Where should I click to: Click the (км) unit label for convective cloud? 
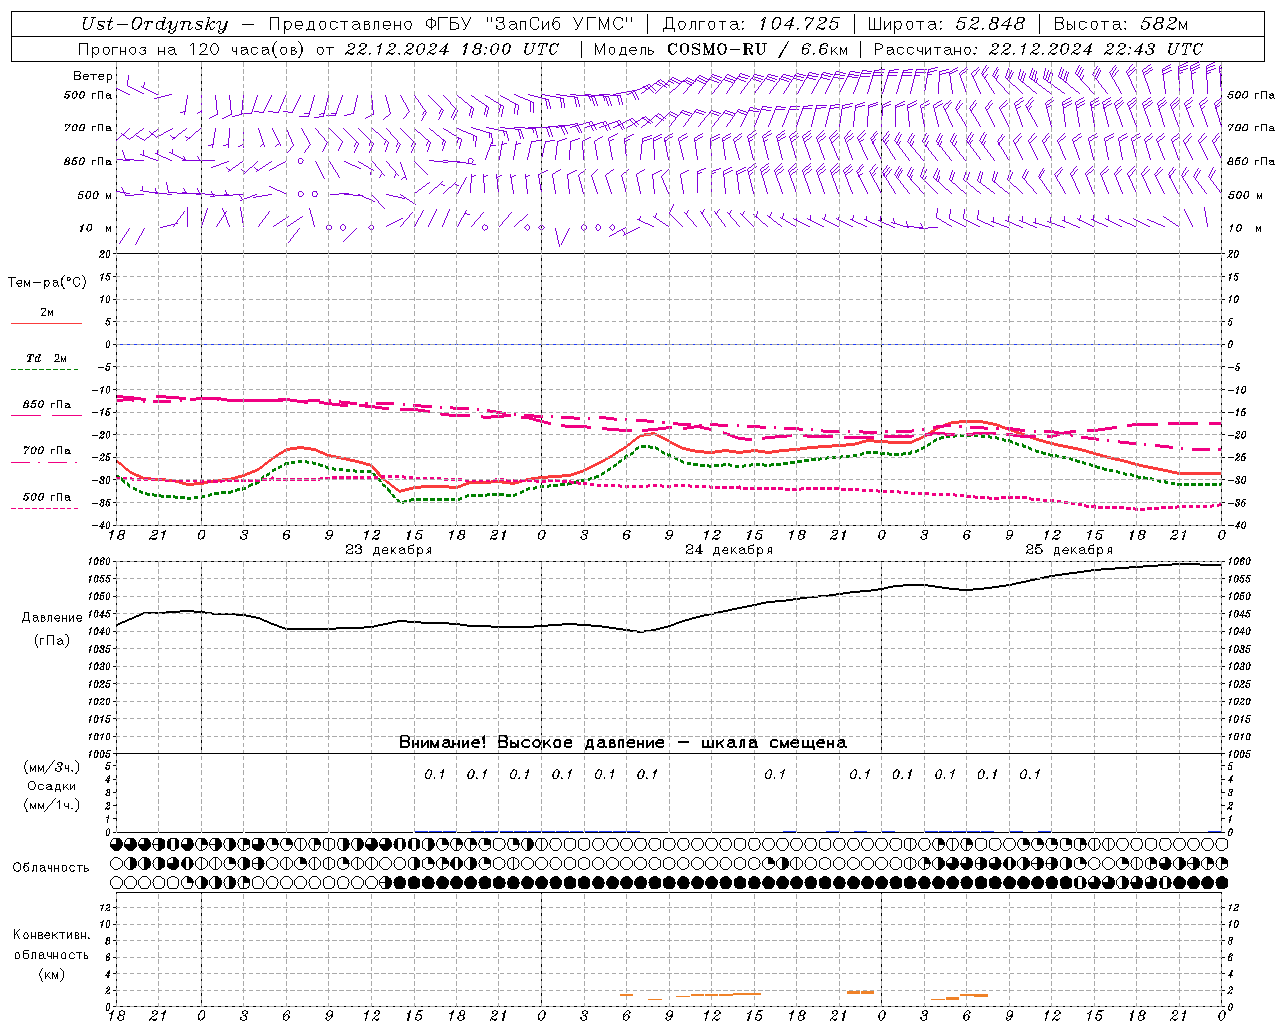51,974
